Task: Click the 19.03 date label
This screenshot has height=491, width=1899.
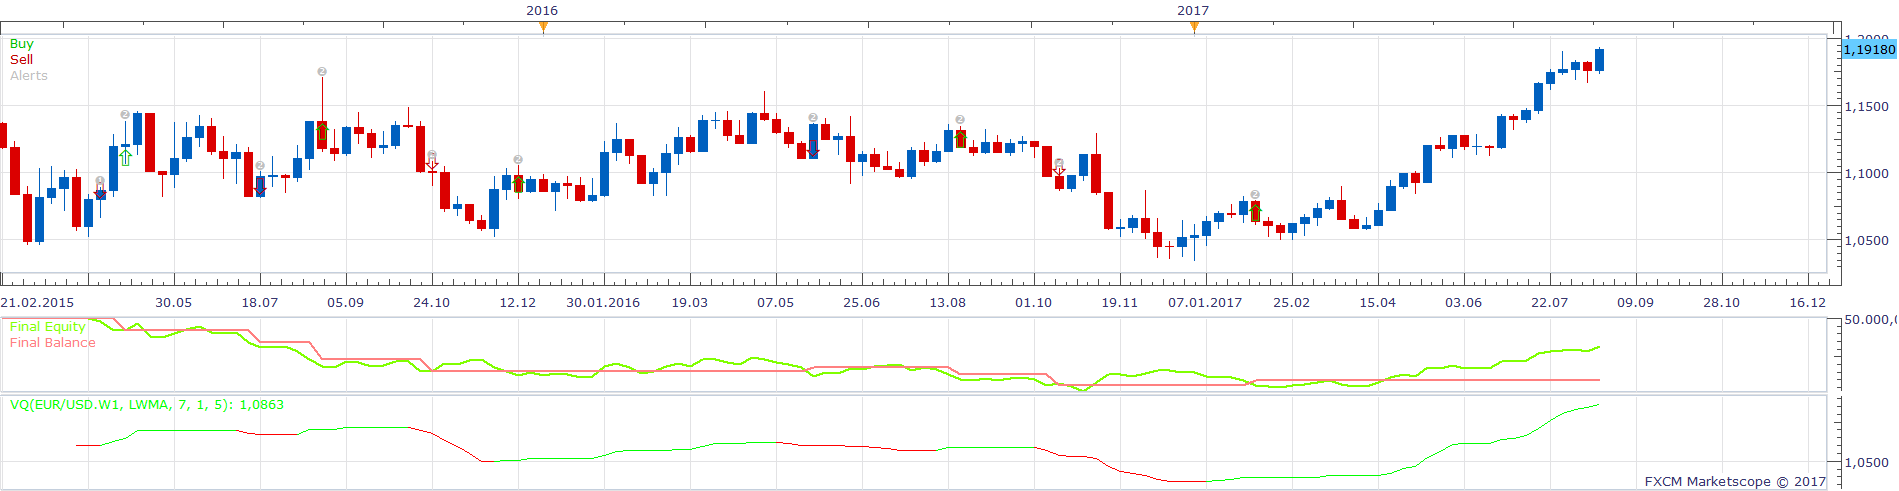Action: 690,302
